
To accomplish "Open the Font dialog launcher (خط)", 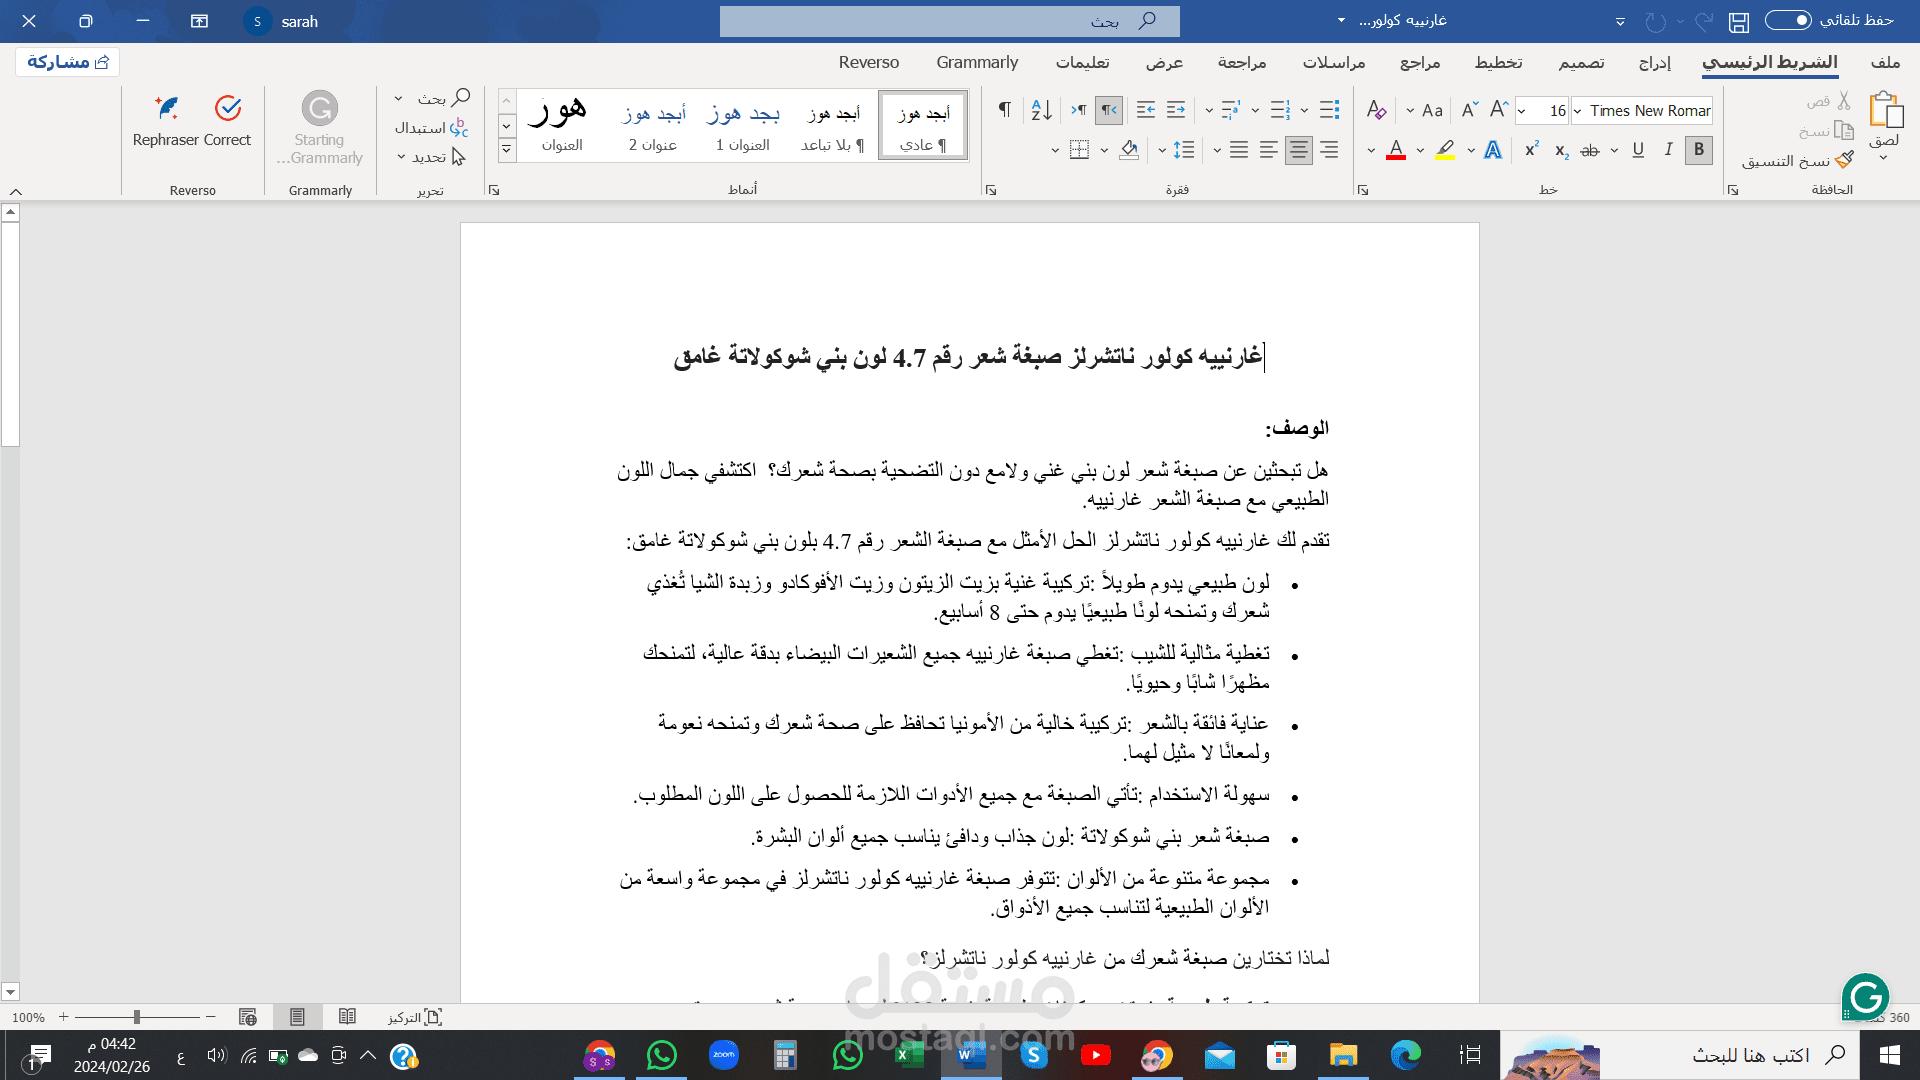I will pyautogui.click(x=1363, y=190).
